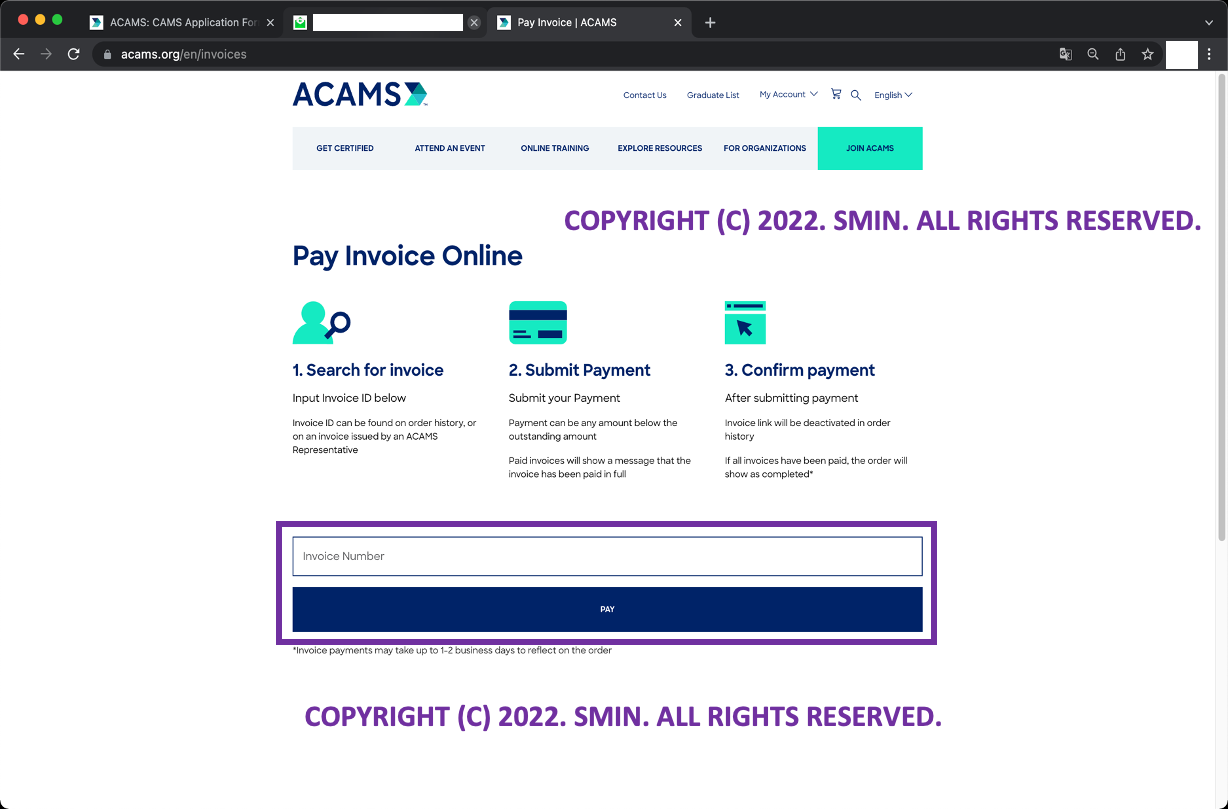The width and height of the screenshot is (1228, 810).
Task: Close the CAMS Application Form tab
Action: click(x=270, y=22)
